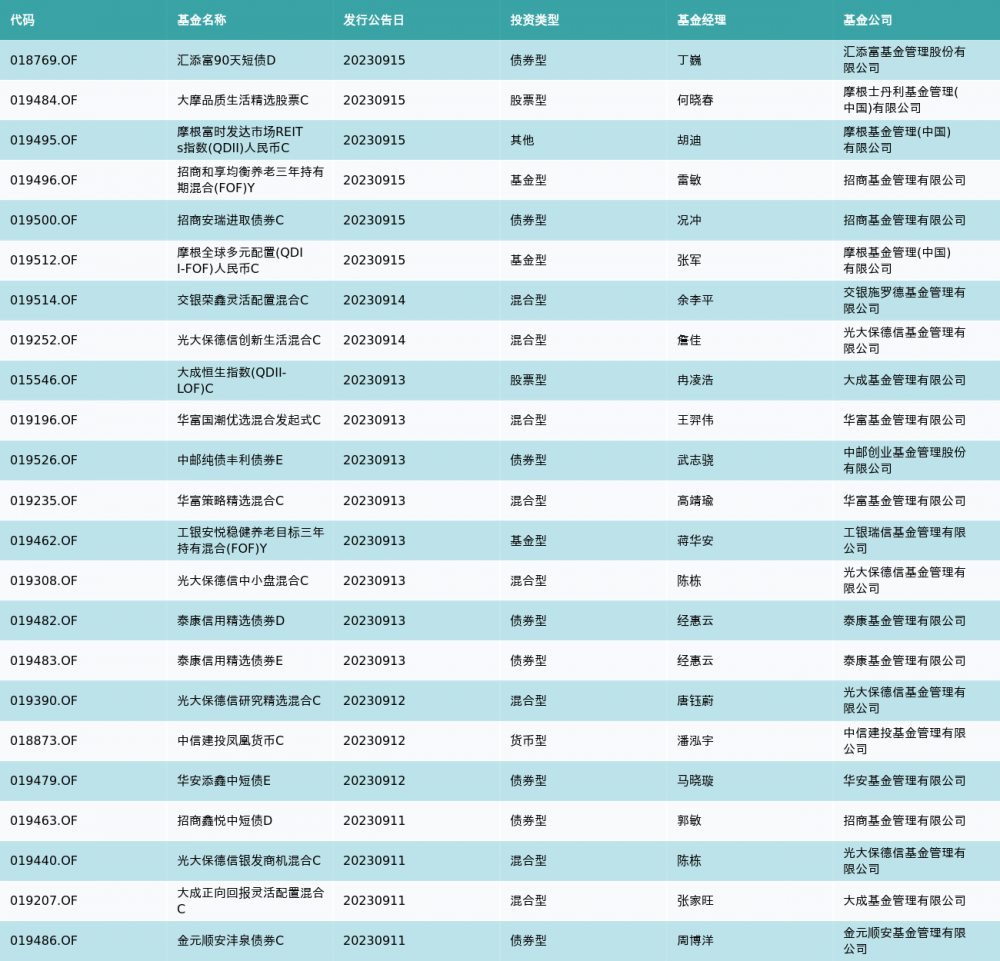Click fund manager 冉凌浩
Image resolution: width=1000 pixels, height=961 pixels.
[695, 380]
